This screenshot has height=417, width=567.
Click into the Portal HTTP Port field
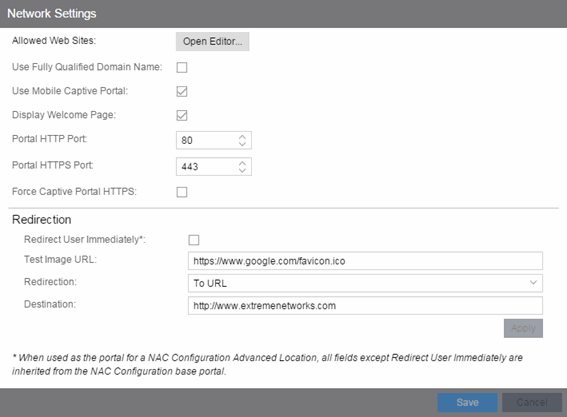[207, 140]
